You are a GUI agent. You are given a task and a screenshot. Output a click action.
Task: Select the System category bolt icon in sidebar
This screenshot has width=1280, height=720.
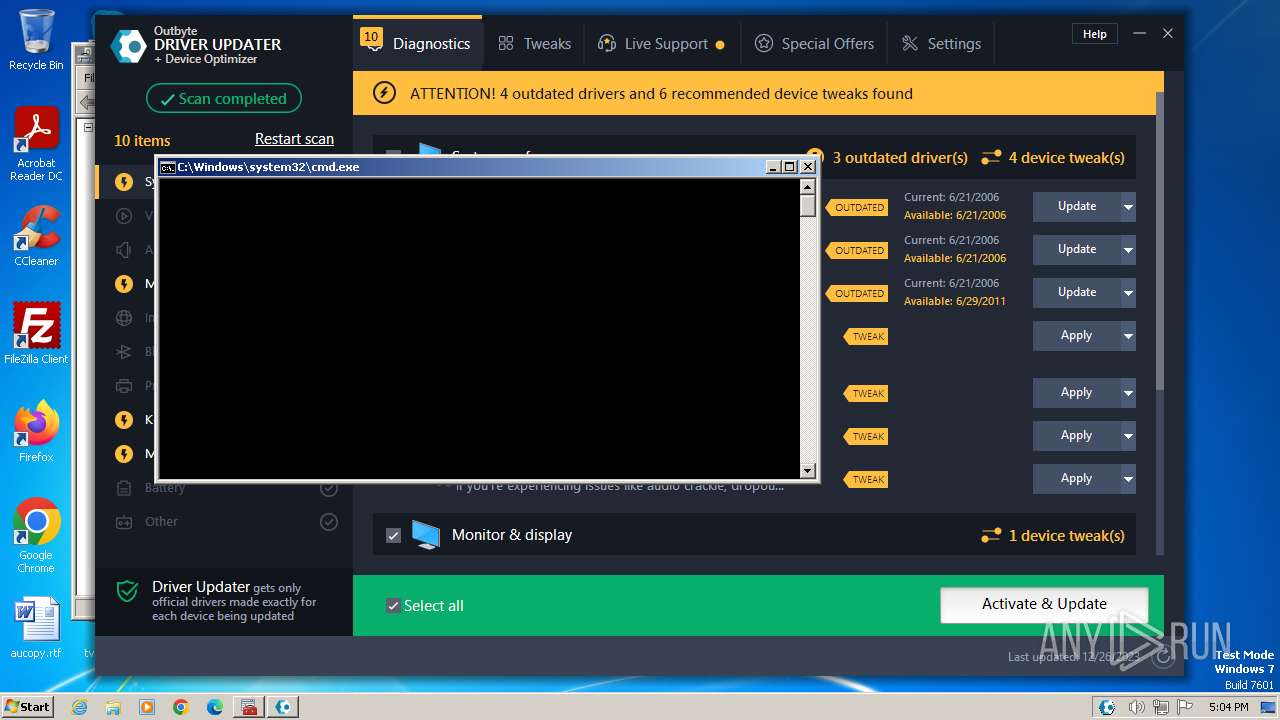[124, 182]
